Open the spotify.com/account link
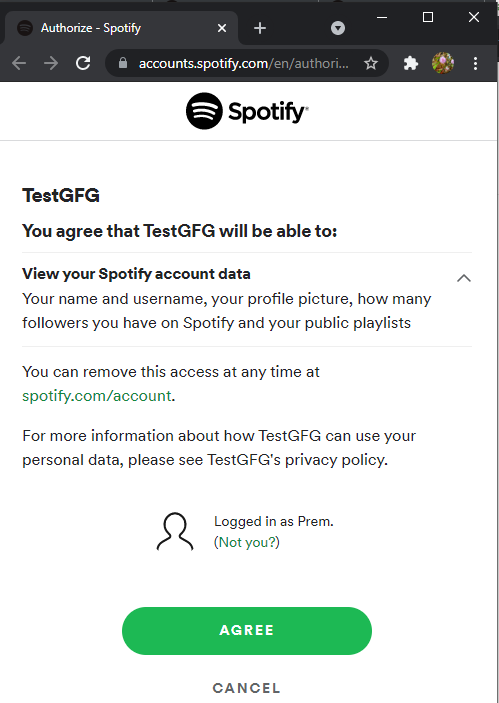Viewport: 499px width, 703px height. (97, 396)
